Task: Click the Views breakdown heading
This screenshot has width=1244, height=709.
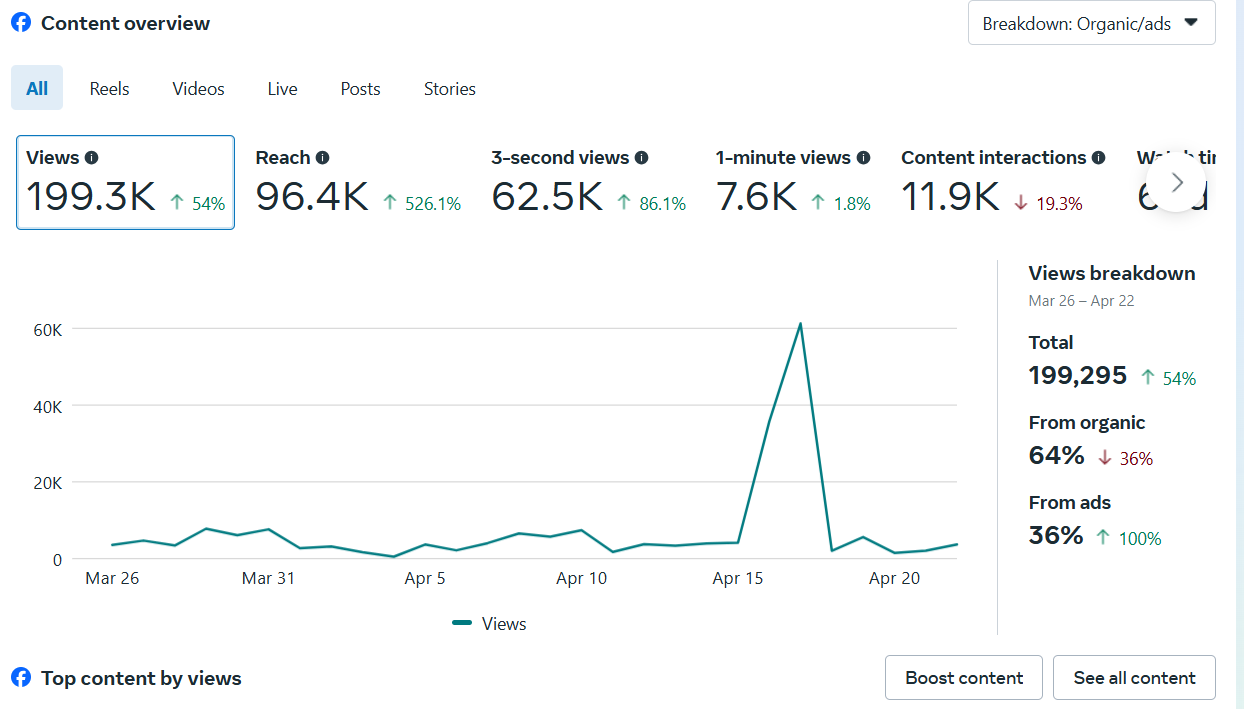Action: (1112, 273)
